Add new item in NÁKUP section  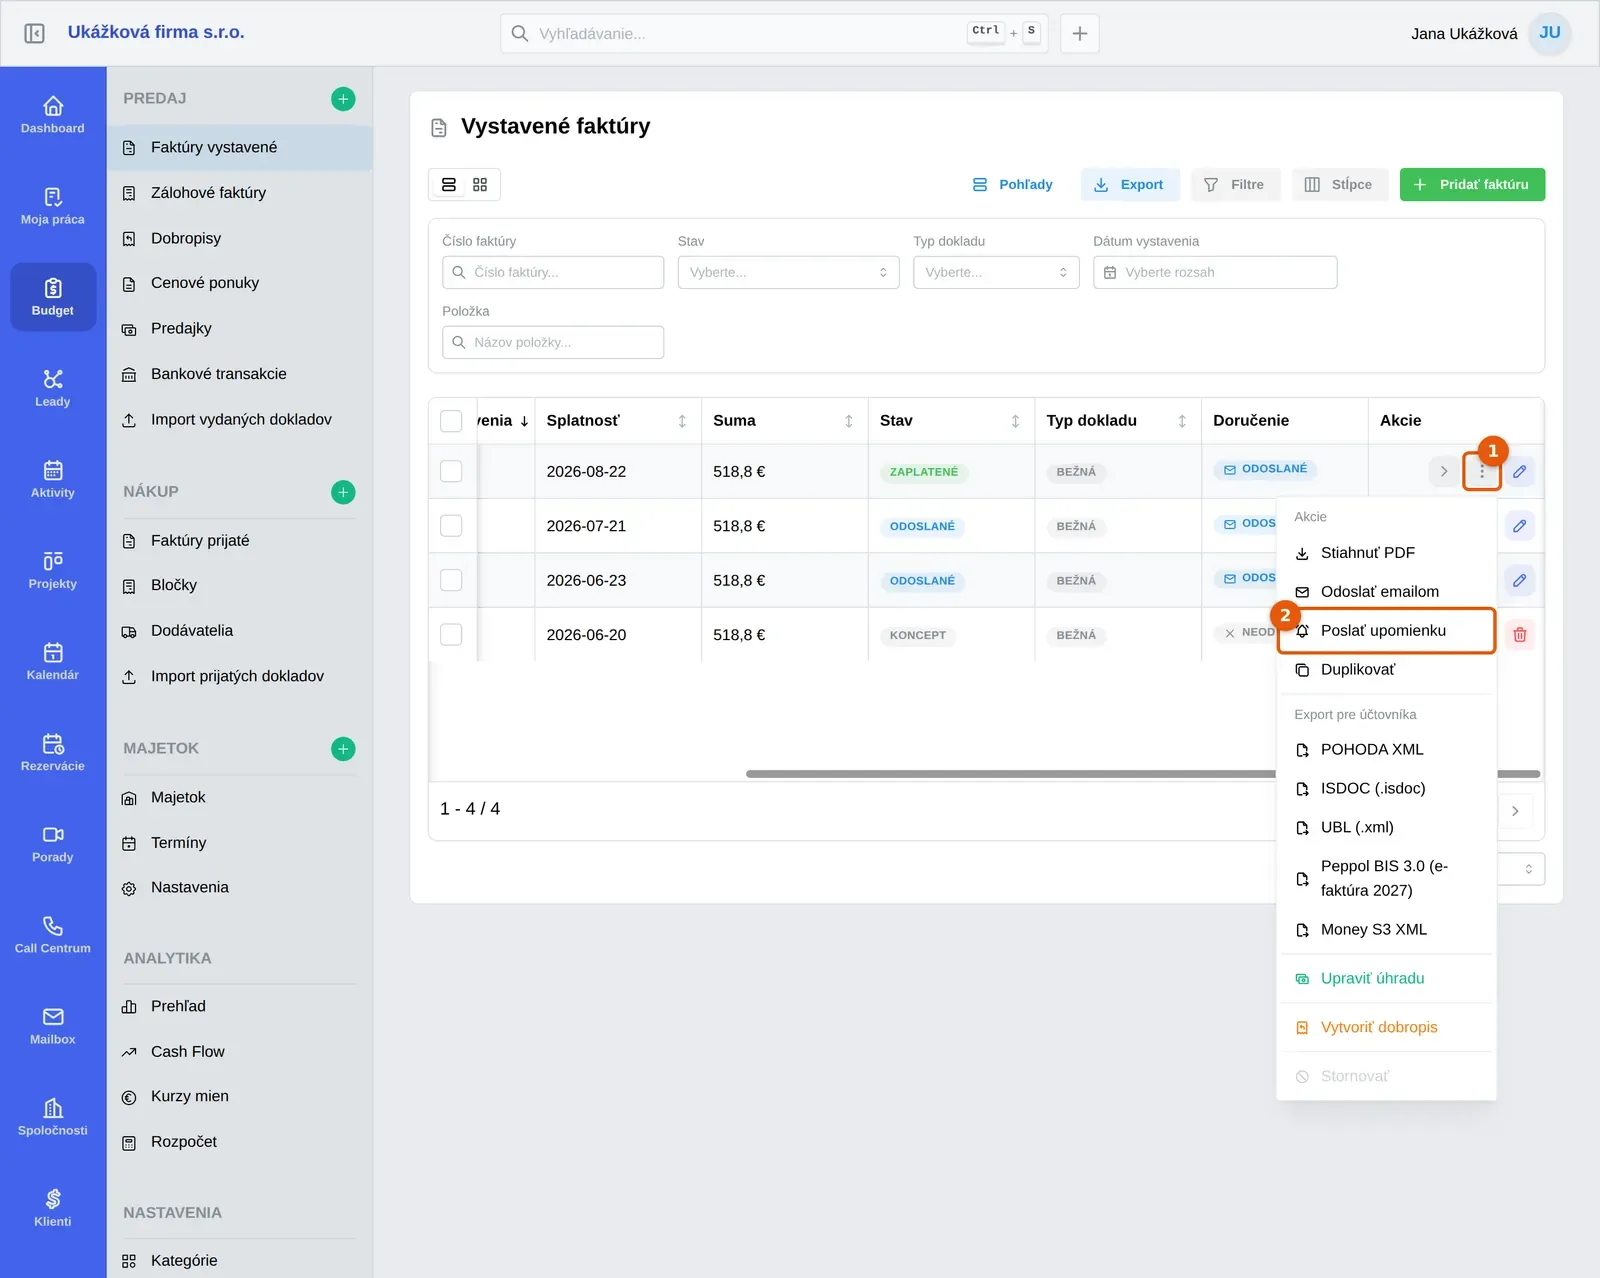click(343, 492)
